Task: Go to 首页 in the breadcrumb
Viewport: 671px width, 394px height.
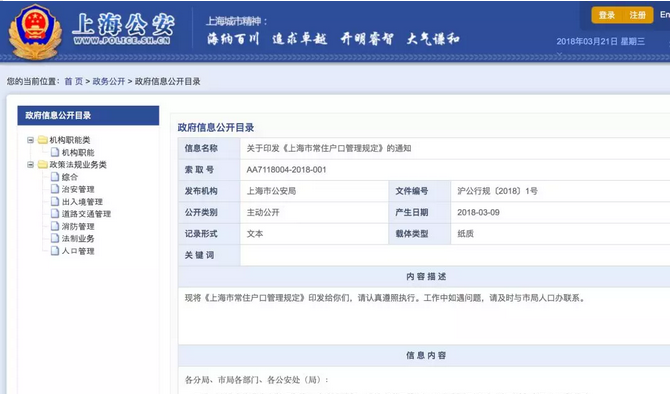Action: coord(73,81)
